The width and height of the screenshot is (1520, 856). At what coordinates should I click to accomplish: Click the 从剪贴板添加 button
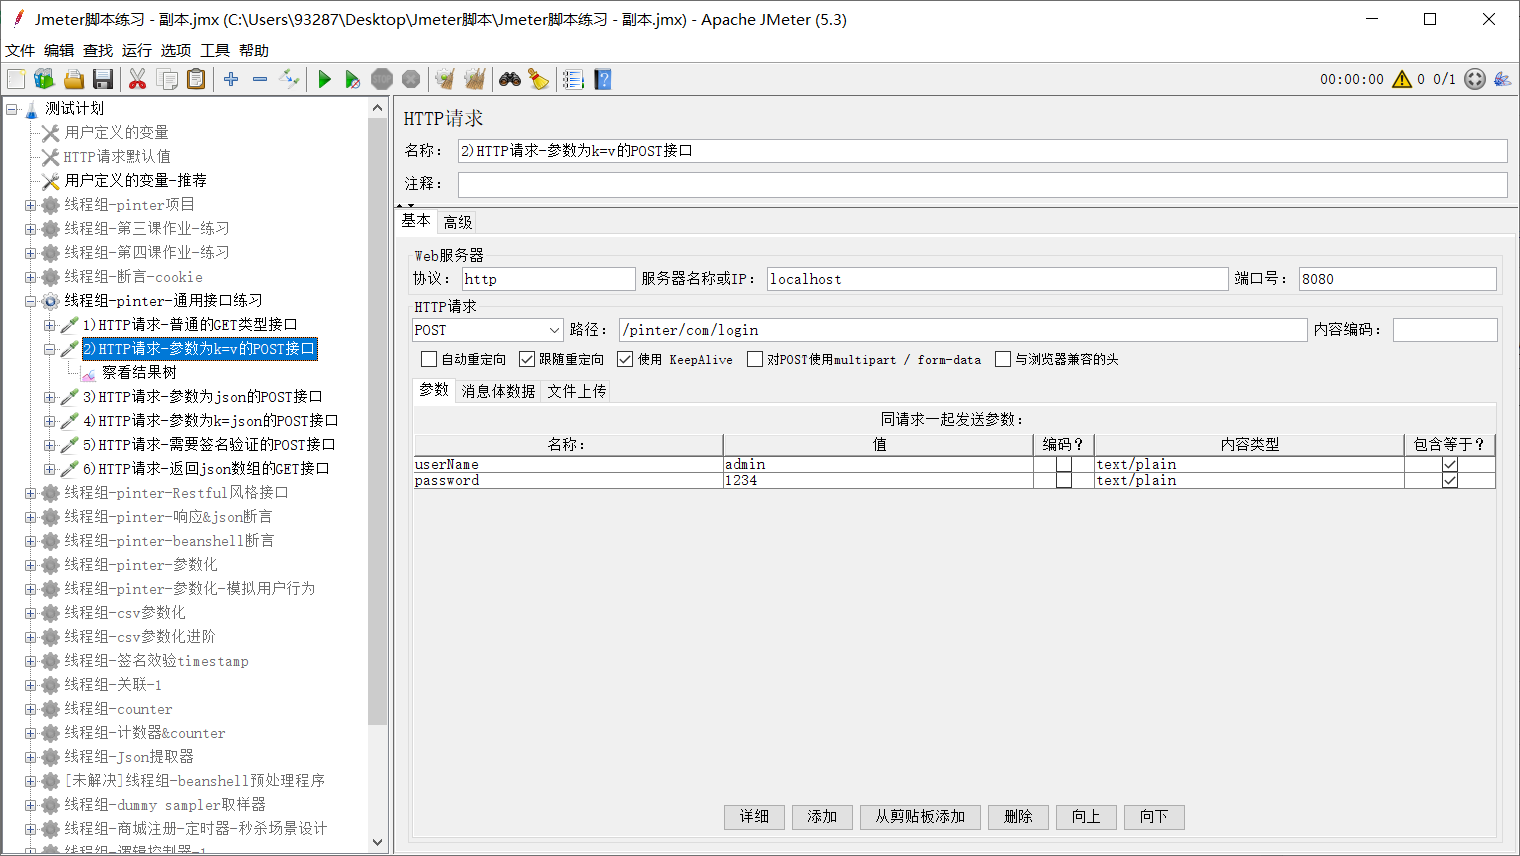point(920,817)
